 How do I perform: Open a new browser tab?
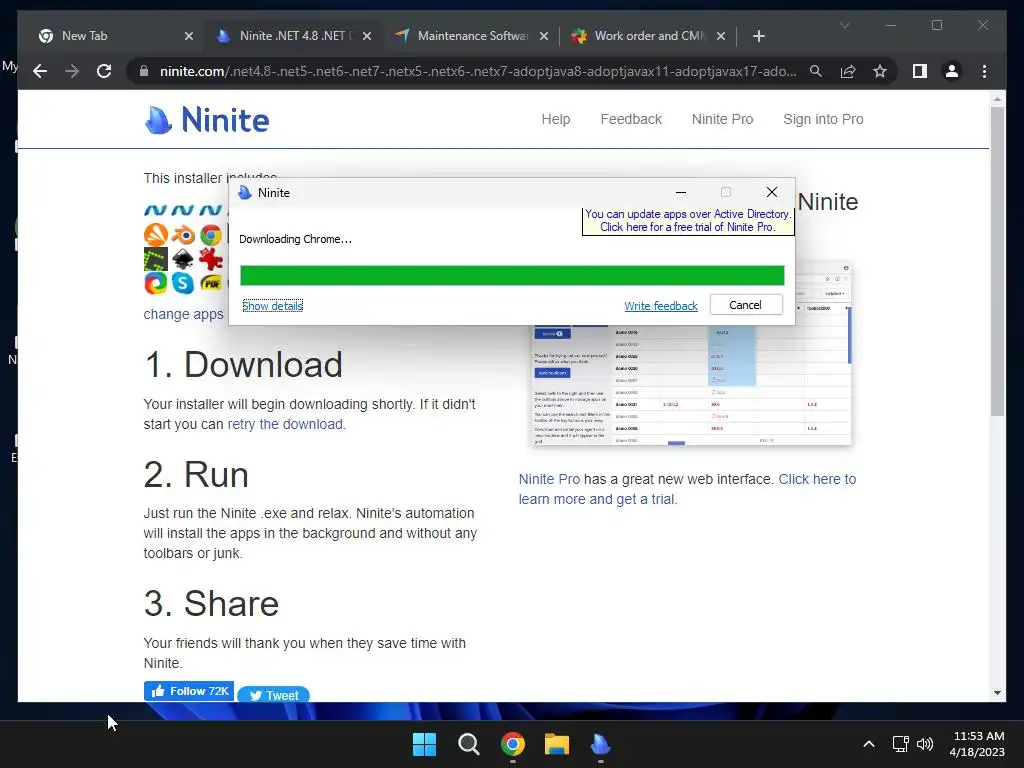(x=758, y=36)
